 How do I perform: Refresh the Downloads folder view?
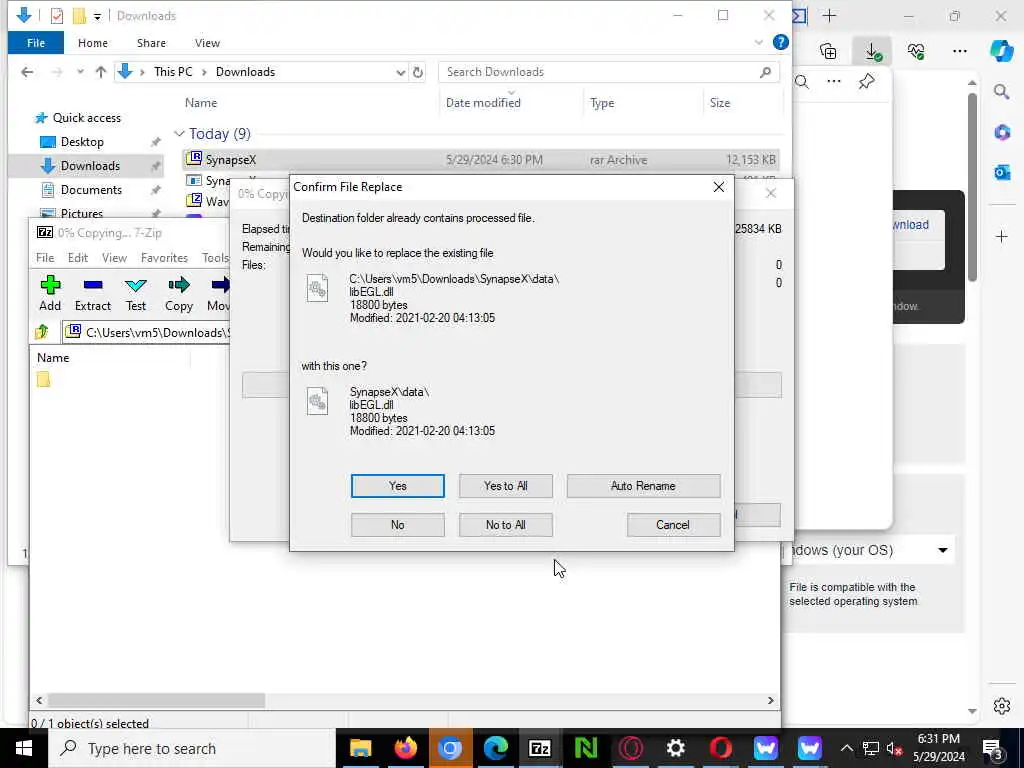point(418,72)
